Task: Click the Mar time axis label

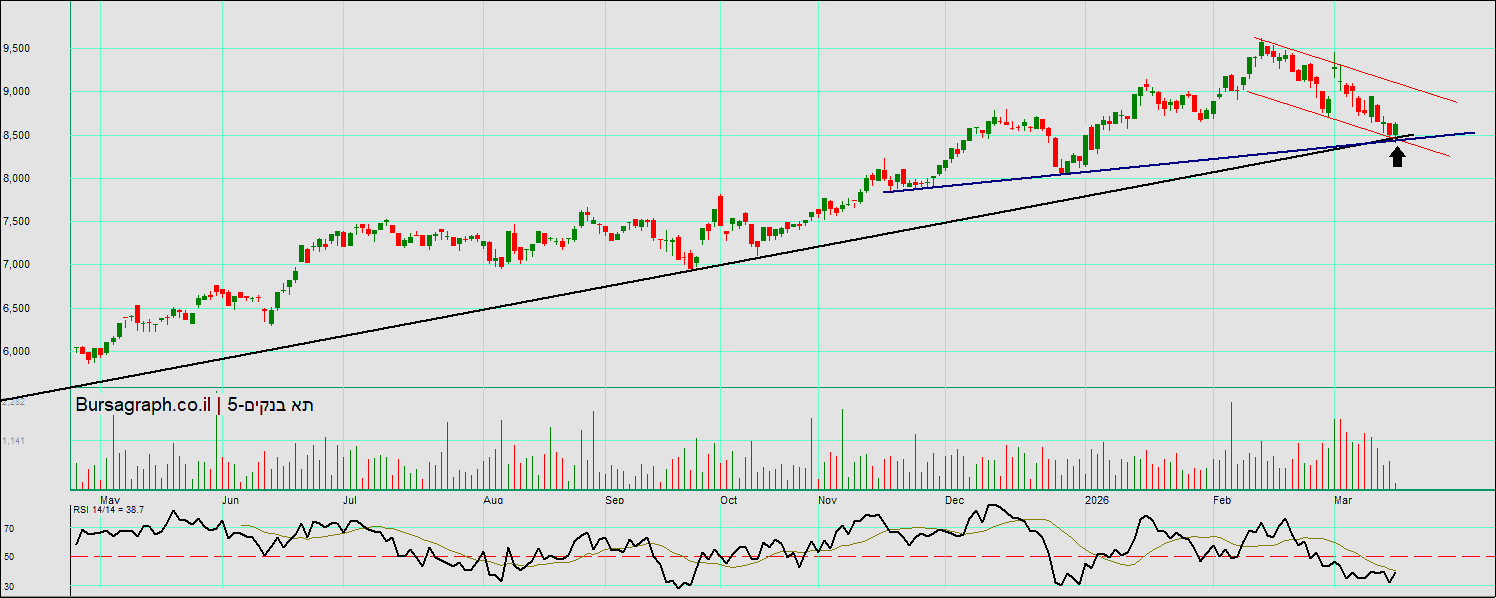Action: 1345,499
